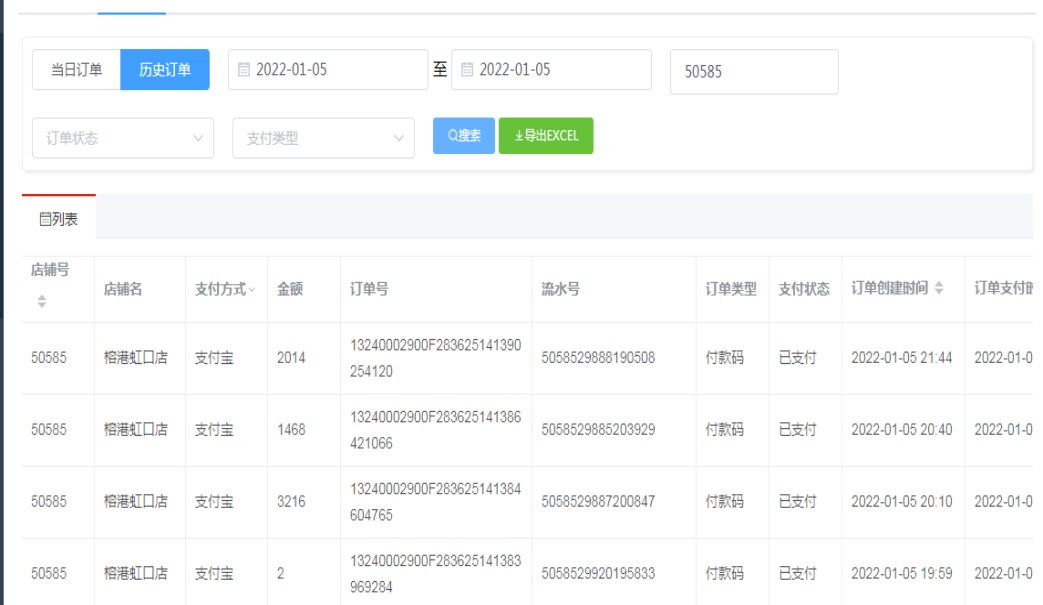Click the order created at 2022-01-05 19:59
The image size is (1043, 605).
pyautogui.click(x=901, y=574)
